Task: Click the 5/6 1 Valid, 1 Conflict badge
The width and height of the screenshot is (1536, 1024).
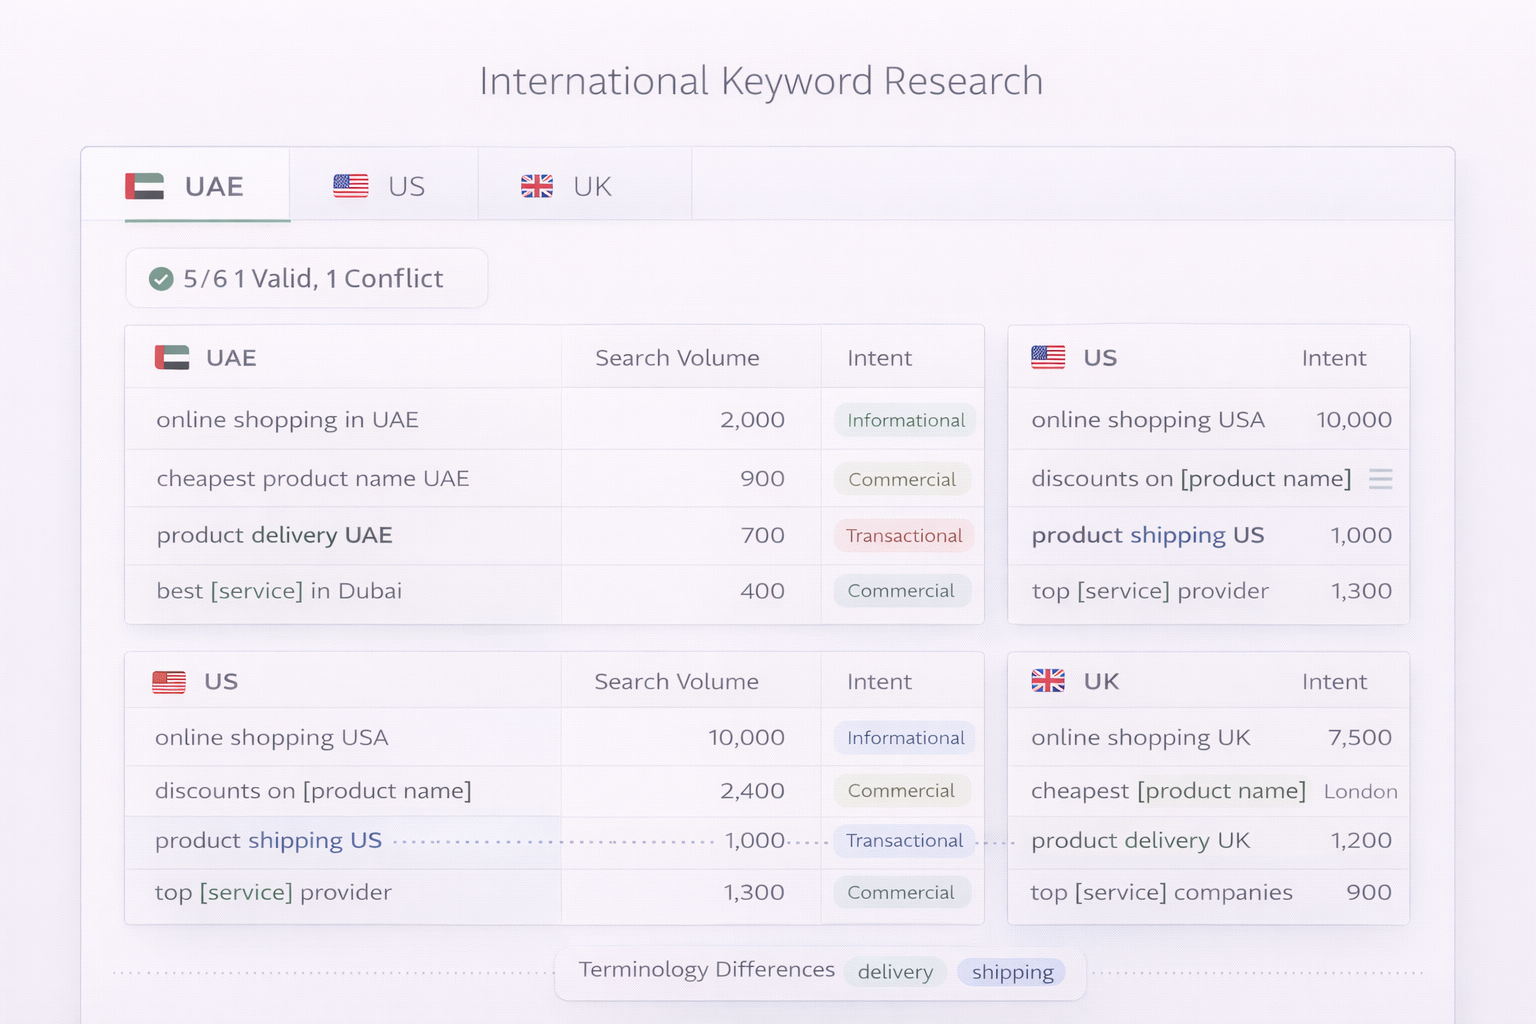Action: 307,278
